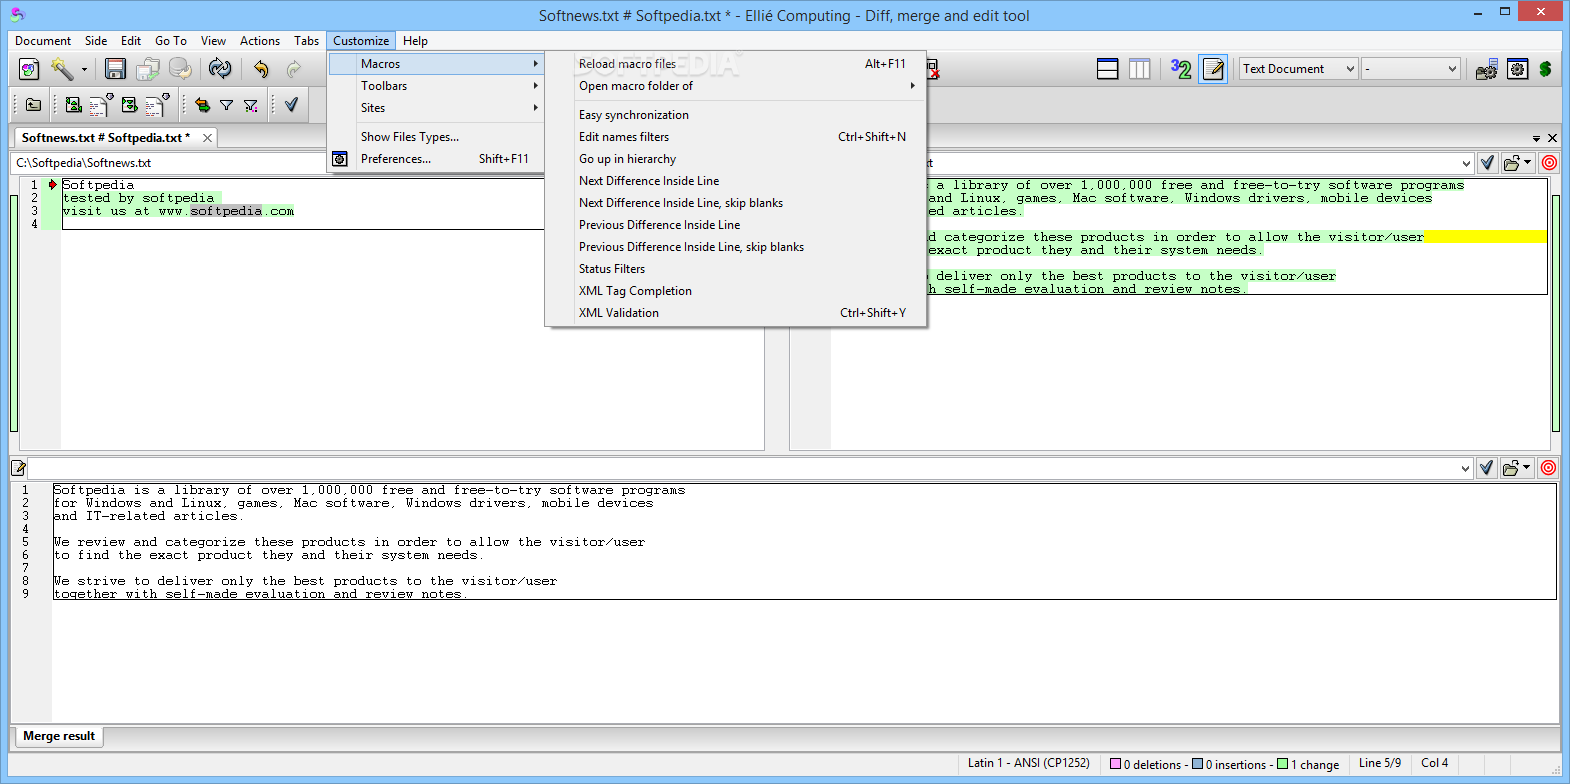Run the Easy synchronization macro
This screenshot has height=784, width=1570.
click(736, 115)
